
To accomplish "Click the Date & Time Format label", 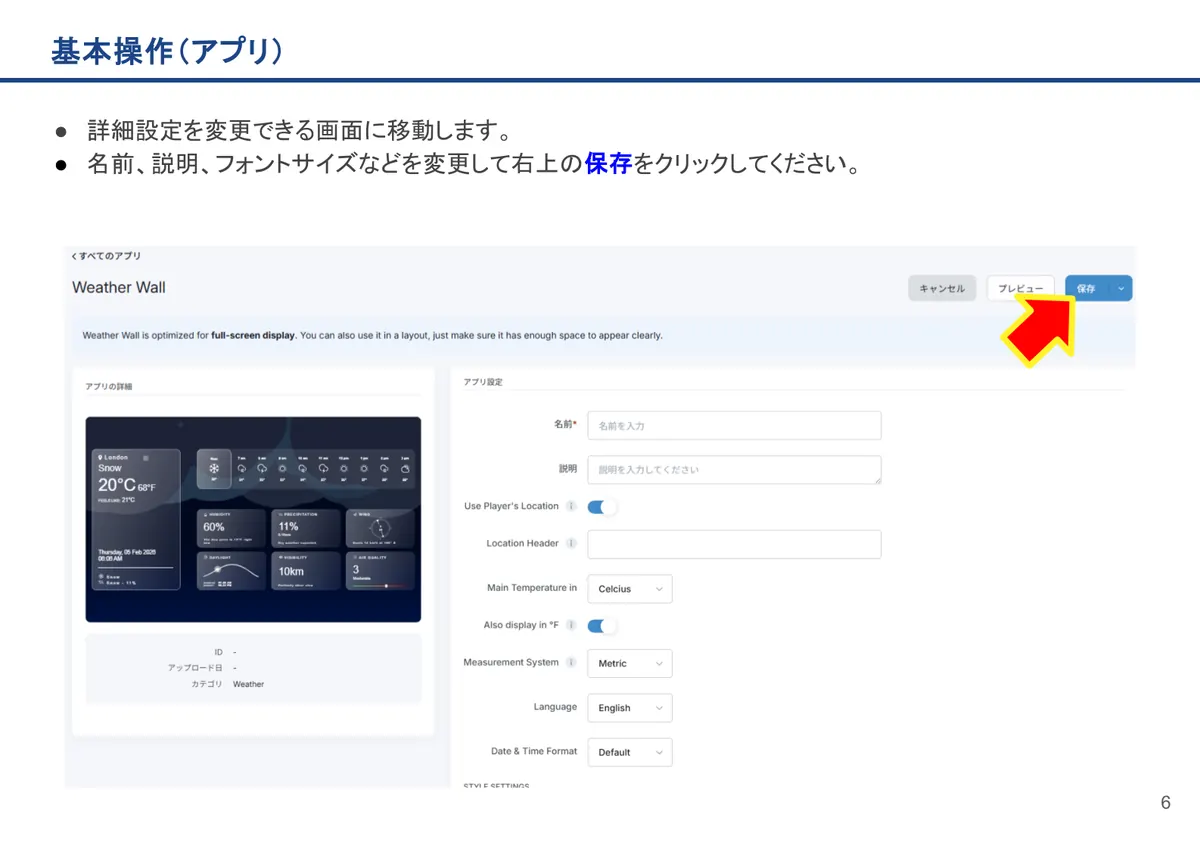I will coord(534,751).
